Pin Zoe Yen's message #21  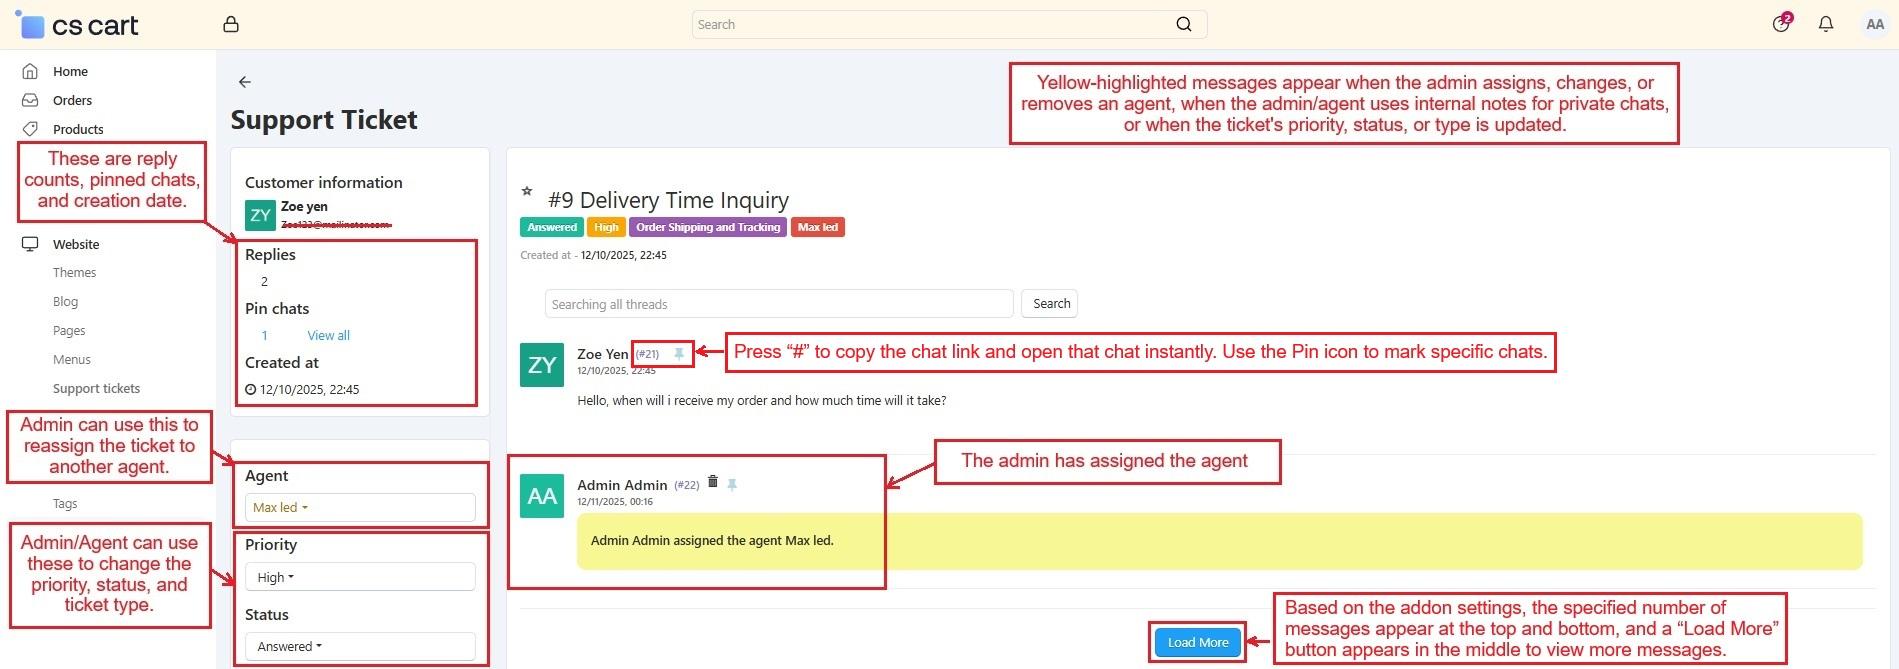point(679,354)
